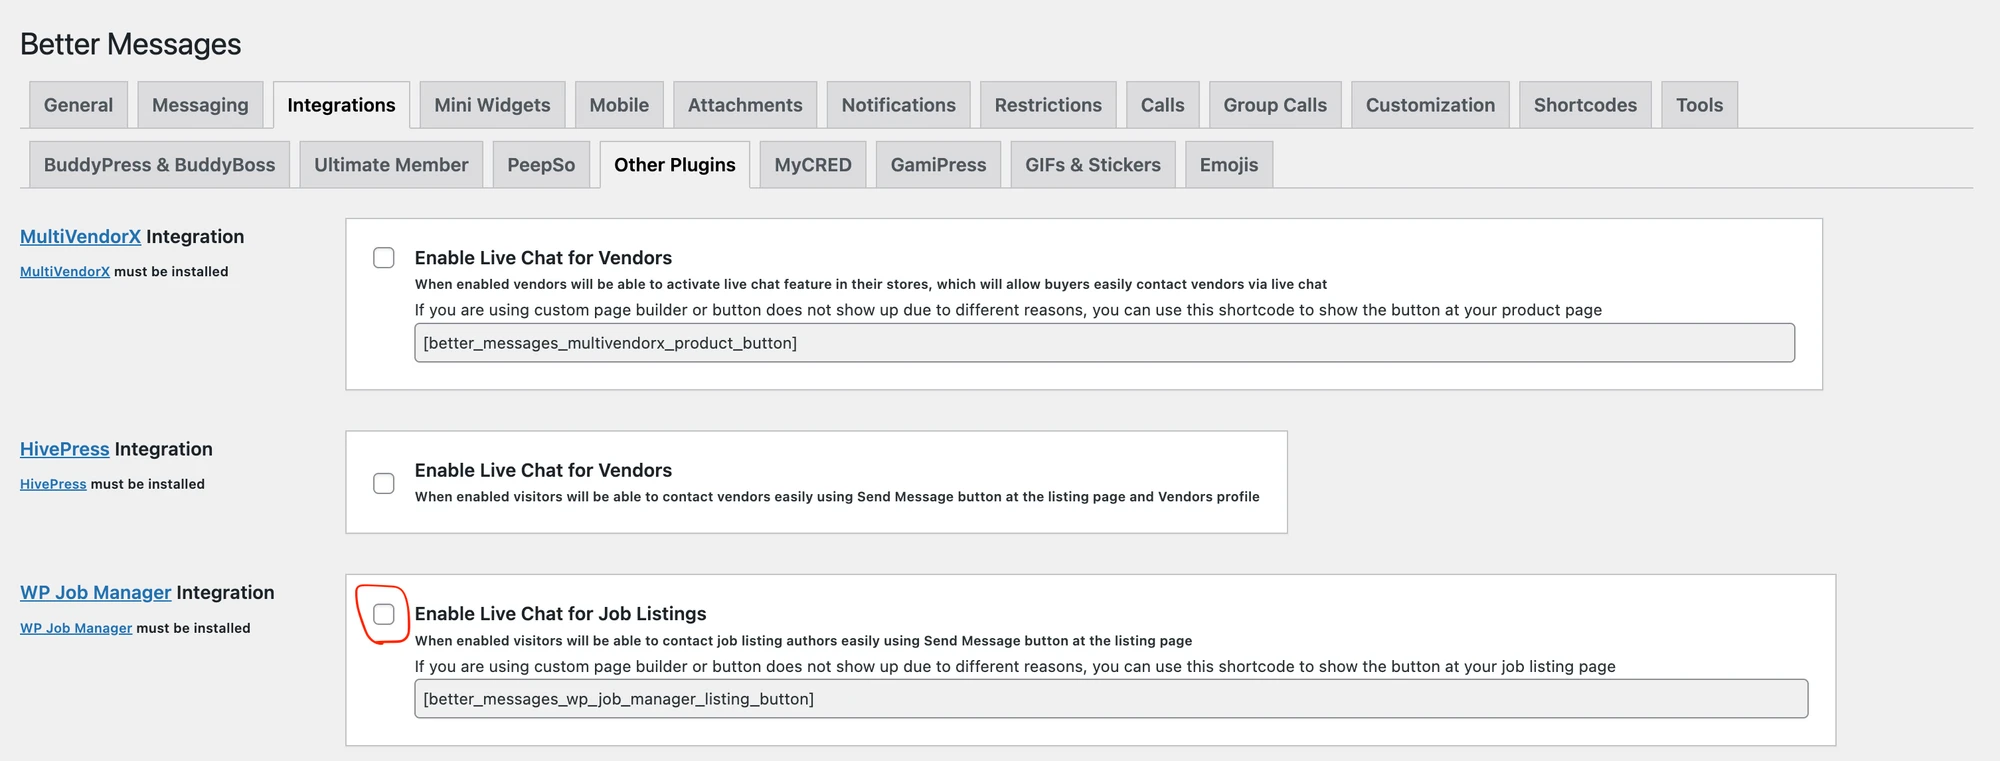2000x761 pixels.
Task: Go to the Customization tab
Action: tap(1430, 105)
